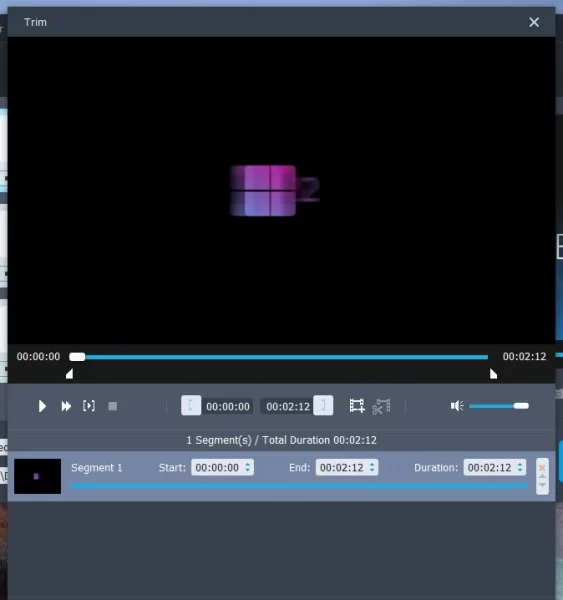
Task: Click the Duration stepper arrows
Action: (x=520, y=467)
